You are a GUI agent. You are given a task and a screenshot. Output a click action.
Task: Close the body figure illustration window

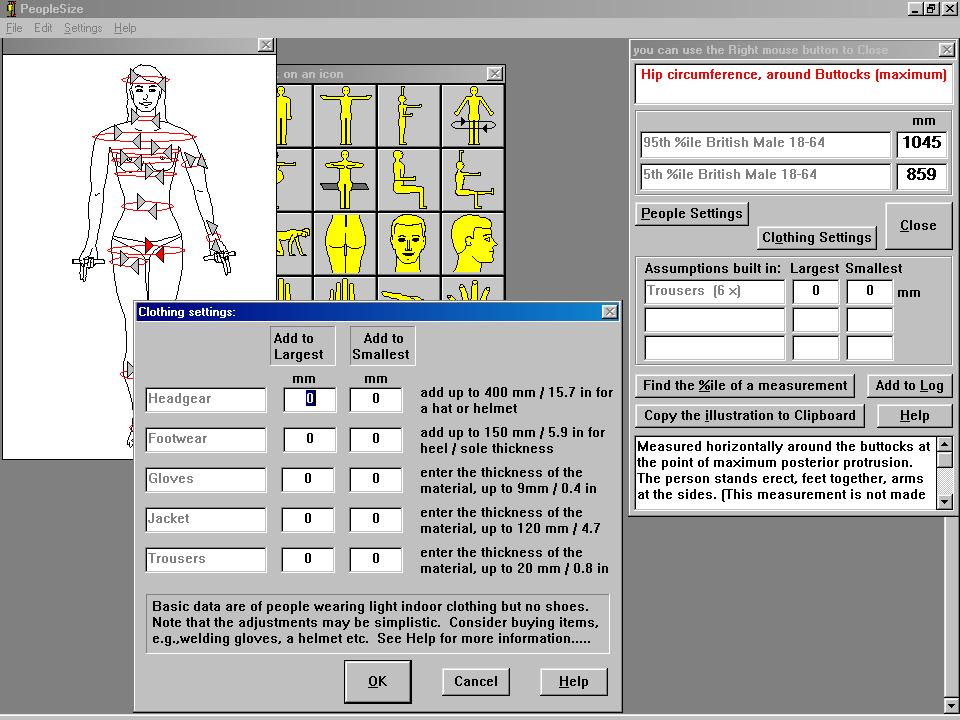[x=266, y=45]
